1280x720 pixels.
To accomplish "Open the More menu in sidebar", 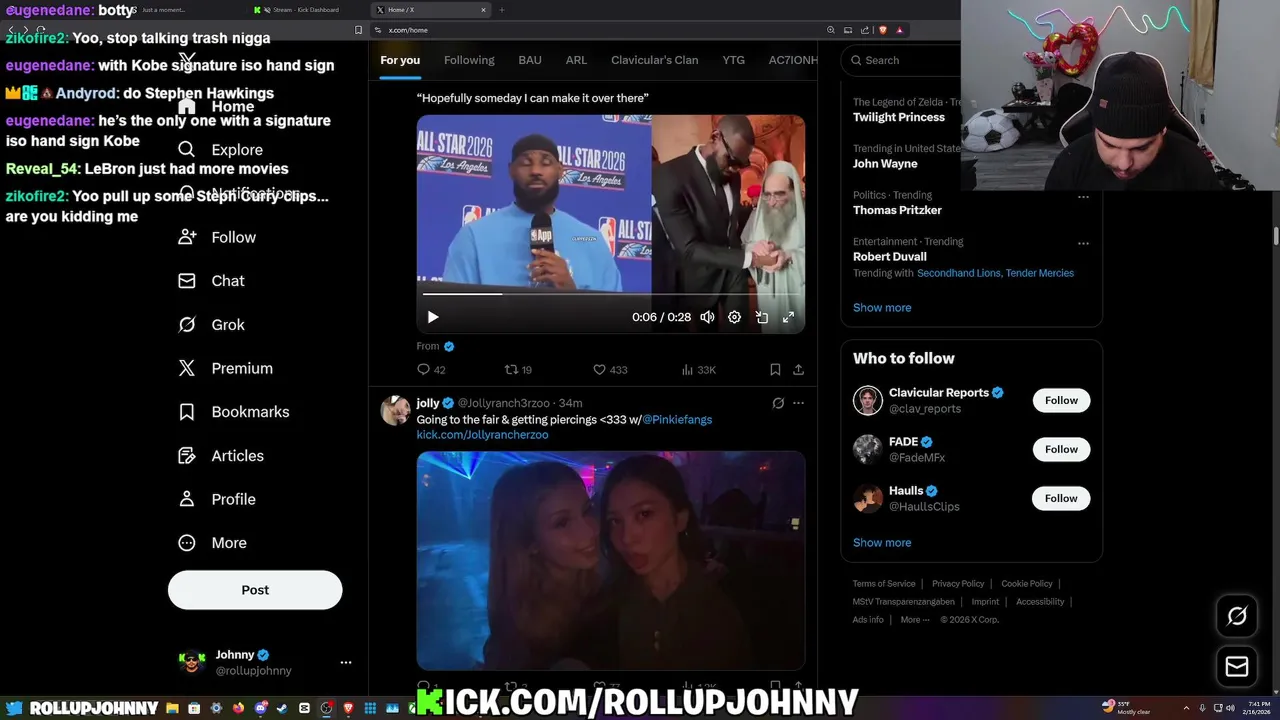I will click(x=212, y=543).
